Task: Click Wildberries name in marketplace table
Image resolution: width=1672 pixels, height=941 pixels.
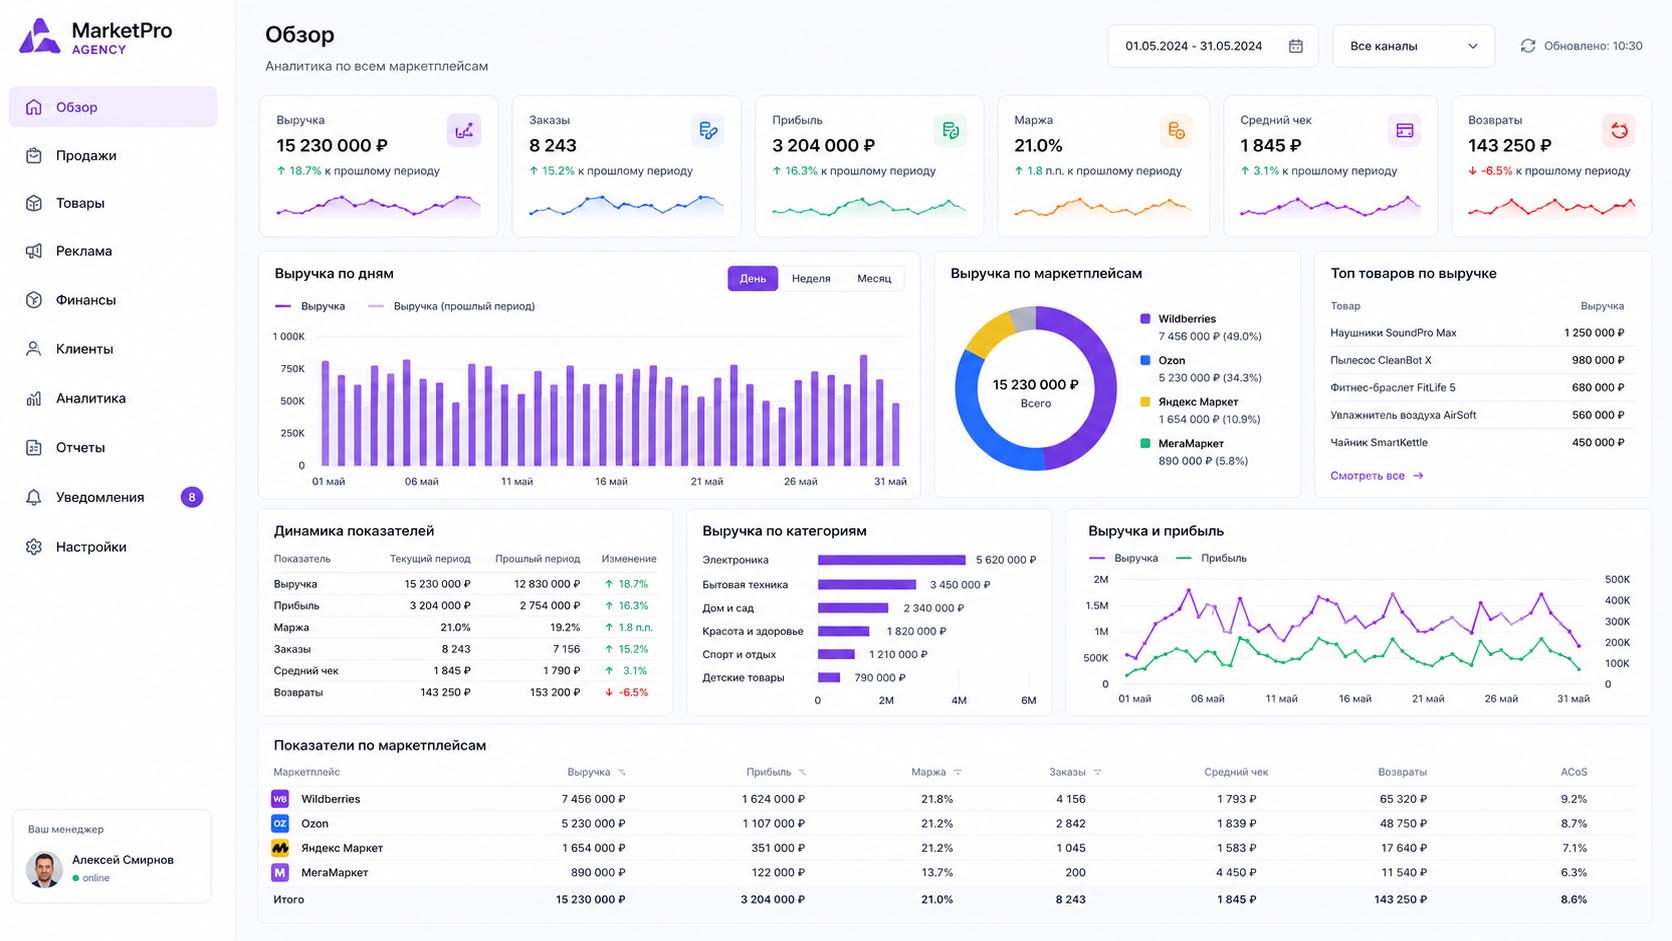Action: click(x=330, y=799)
